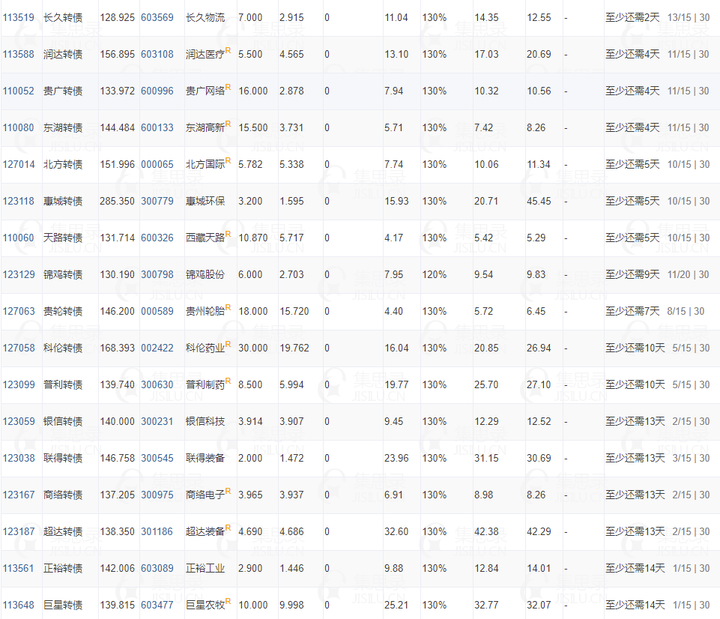720x619 pixels.
Task: Open bond code 123059 link
Action: click(x=18, y=422)
